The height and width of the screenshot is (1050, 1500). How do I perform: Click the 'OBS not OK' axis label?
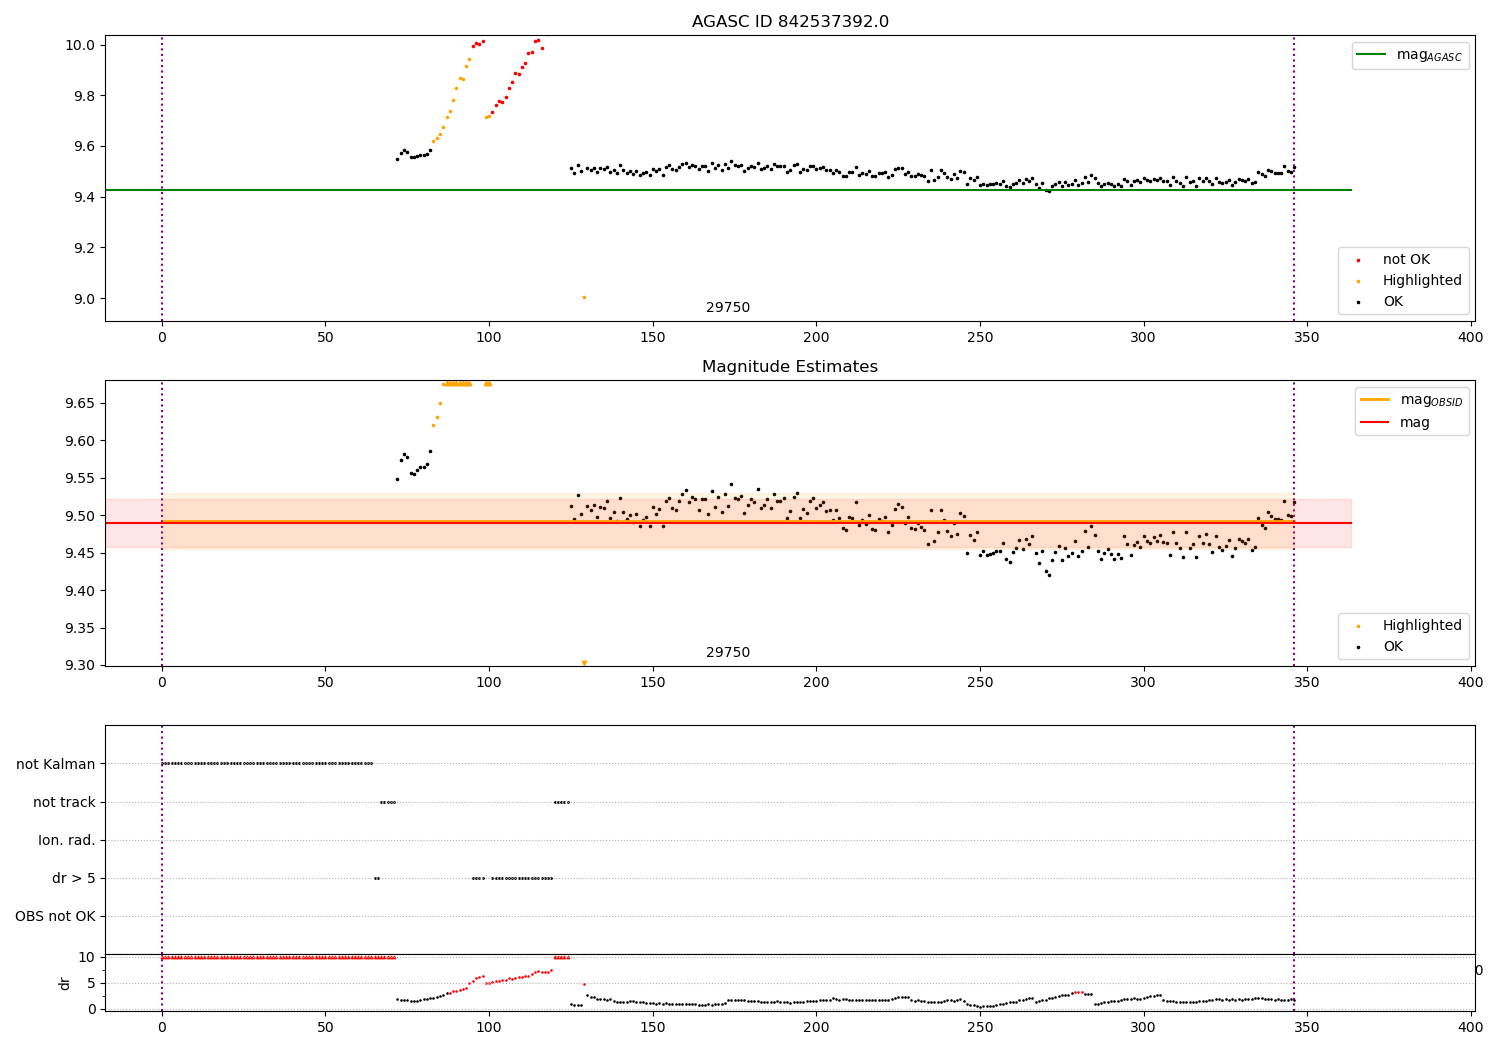click(x=55, y=916)
